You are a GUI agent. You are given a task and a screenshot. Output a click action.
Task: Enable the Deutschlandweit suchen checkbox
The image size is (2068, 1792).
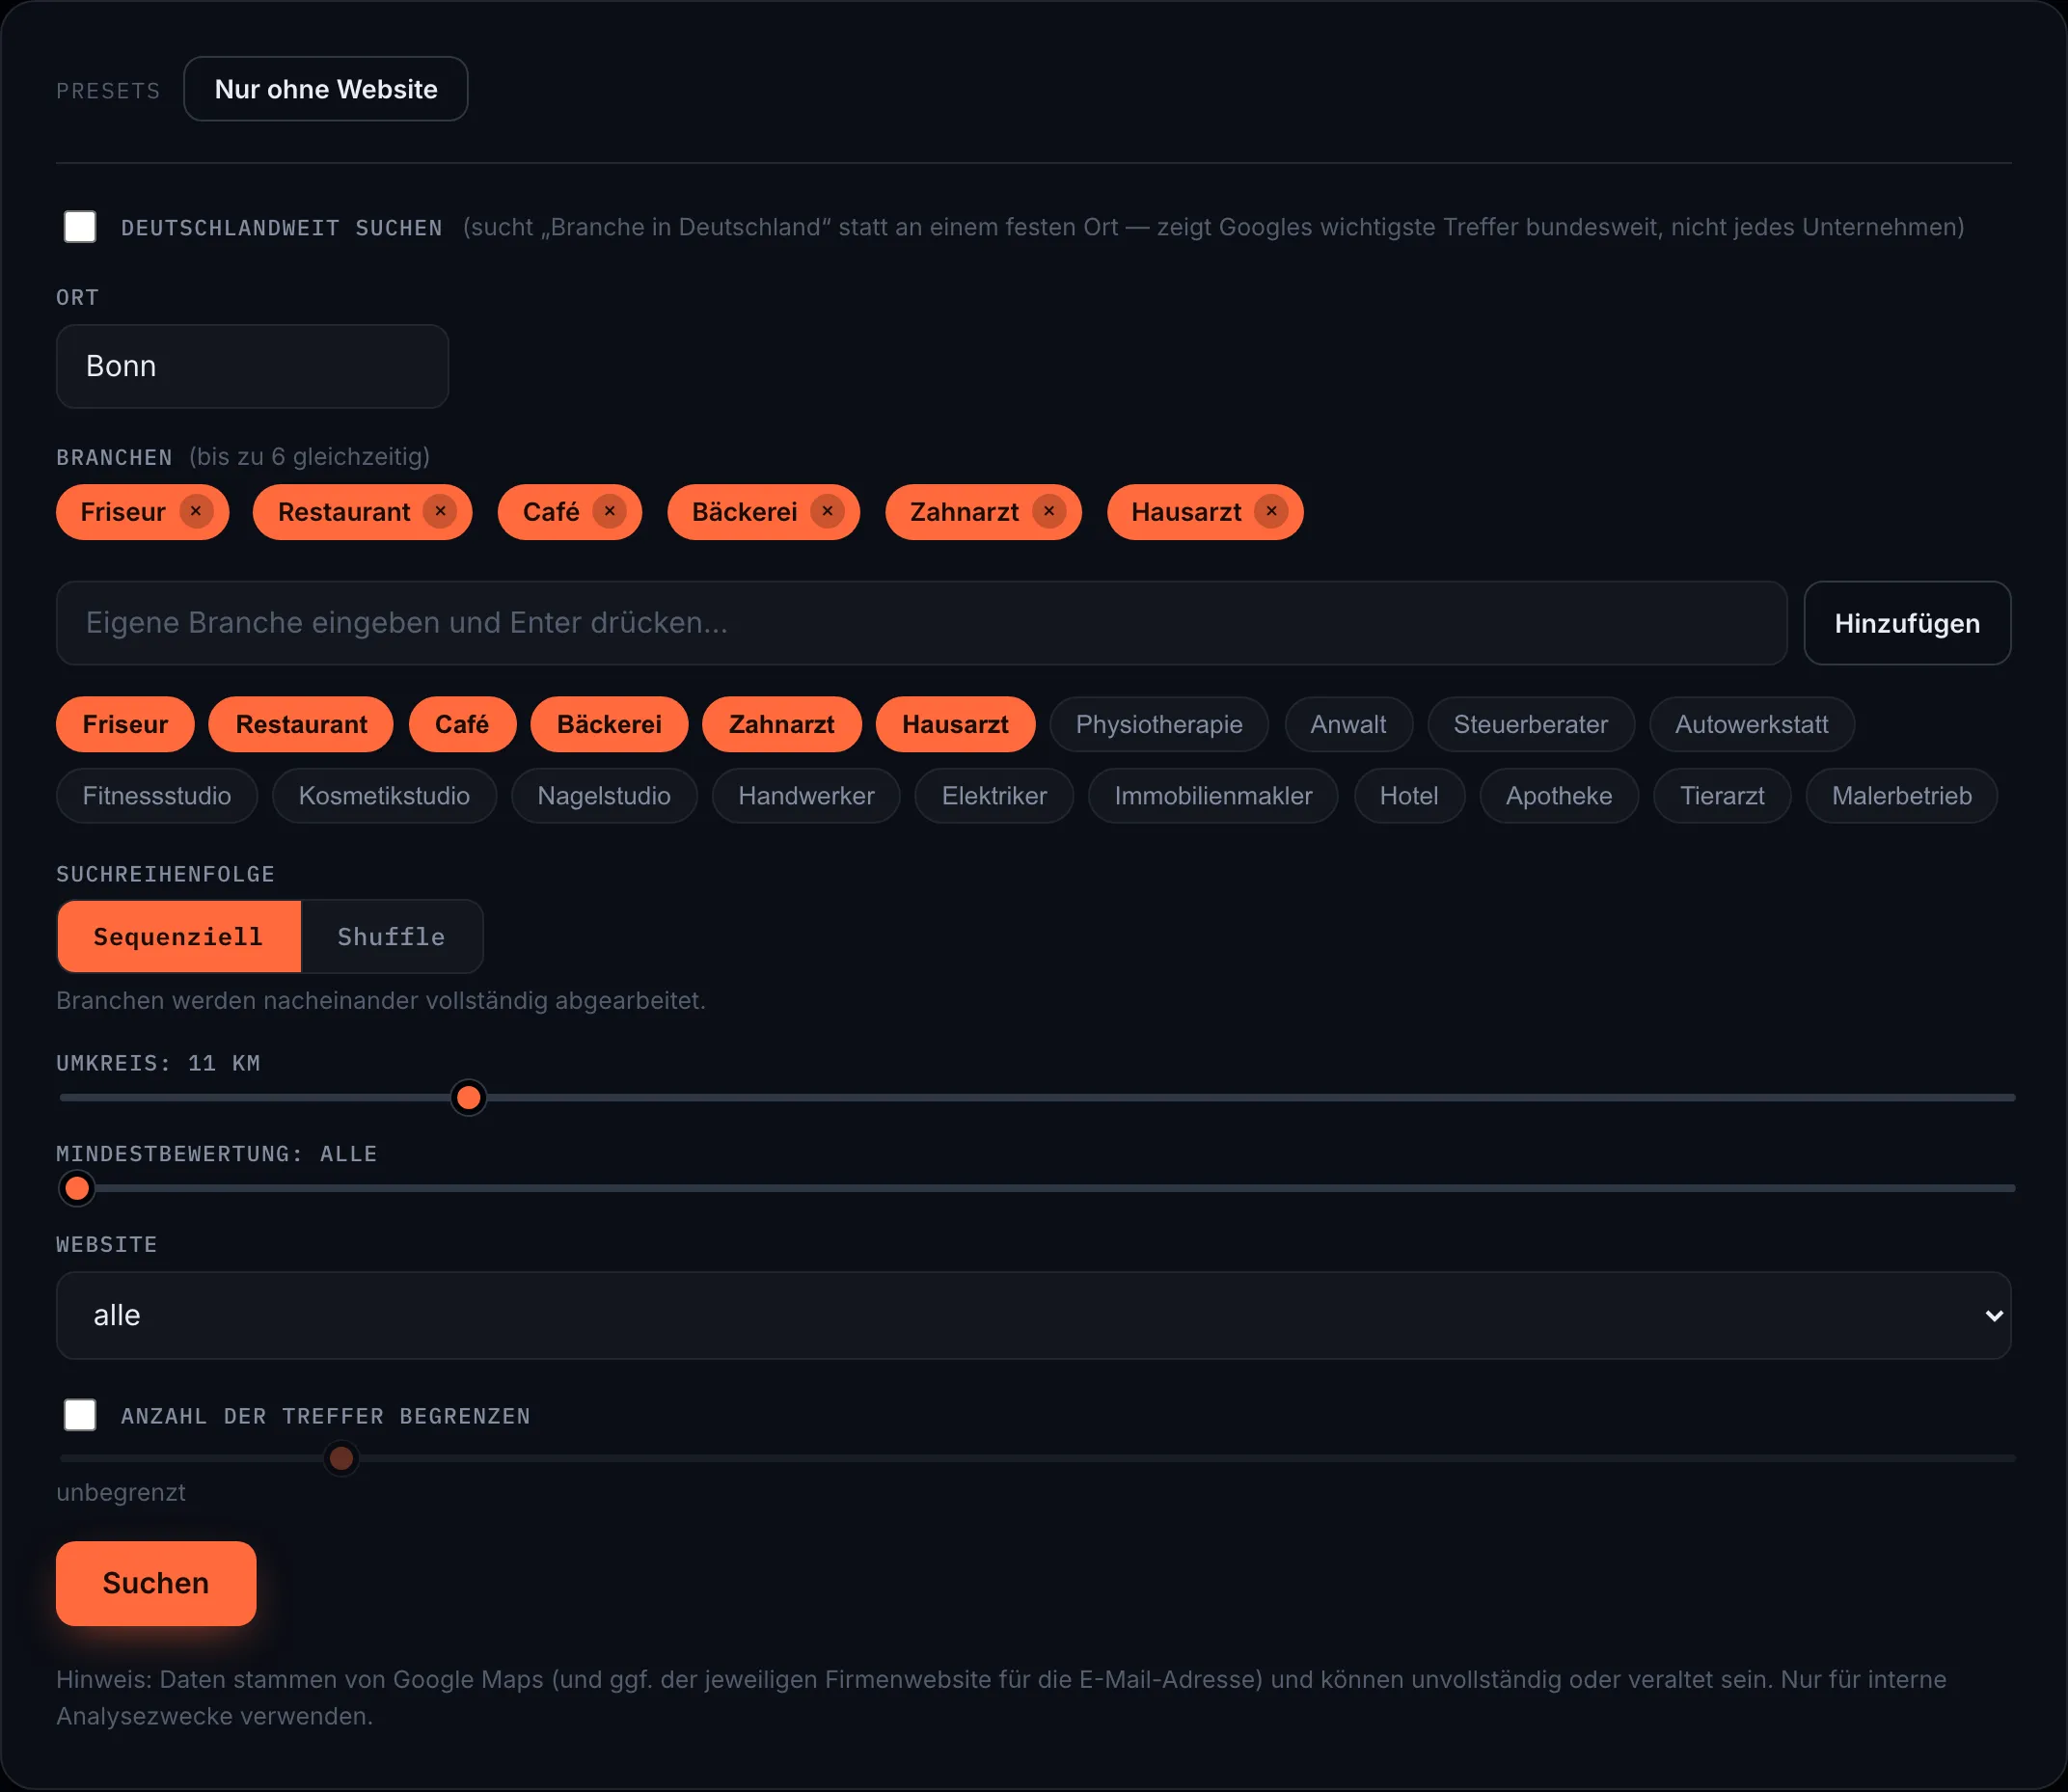point(80,227)
